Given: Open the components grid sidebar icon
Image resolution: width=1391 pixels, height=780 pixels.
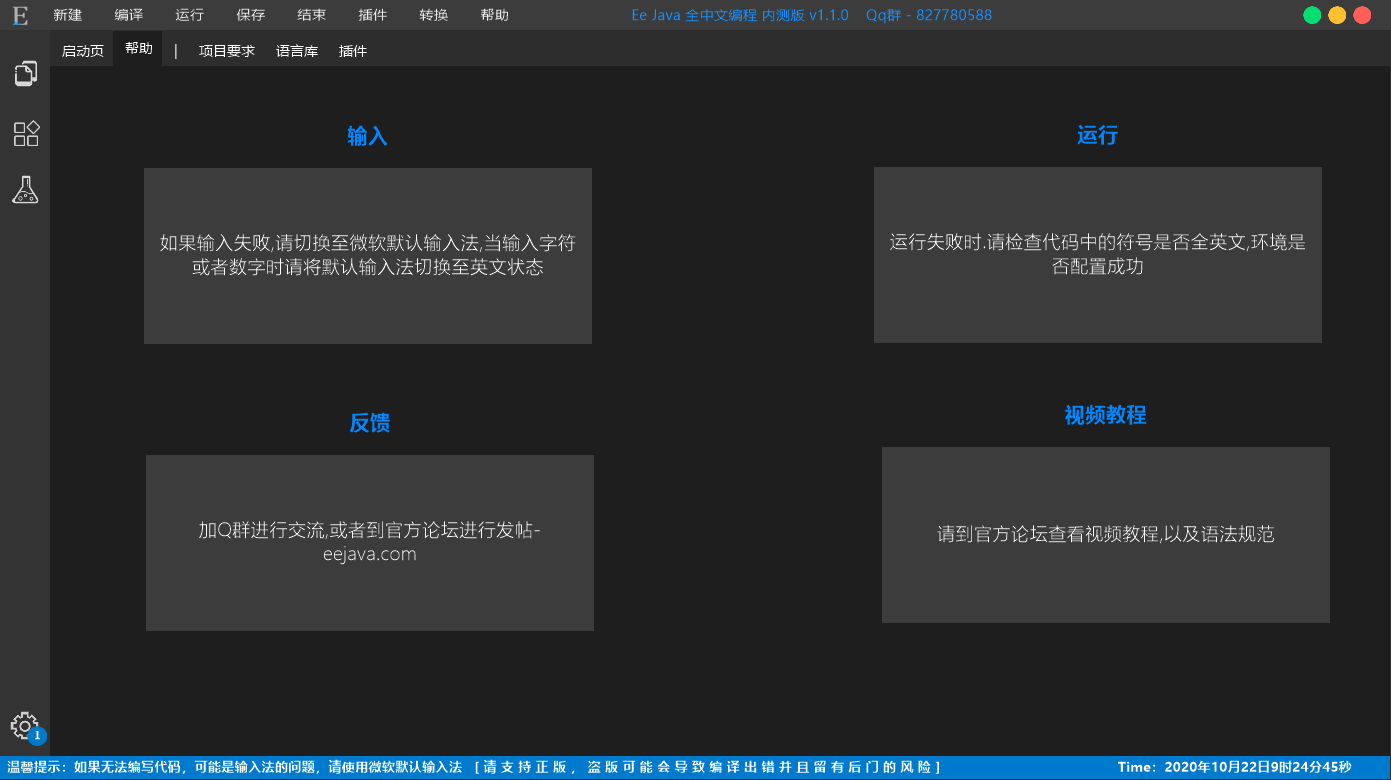Looking at the screenshot, I should coord(25,134).
